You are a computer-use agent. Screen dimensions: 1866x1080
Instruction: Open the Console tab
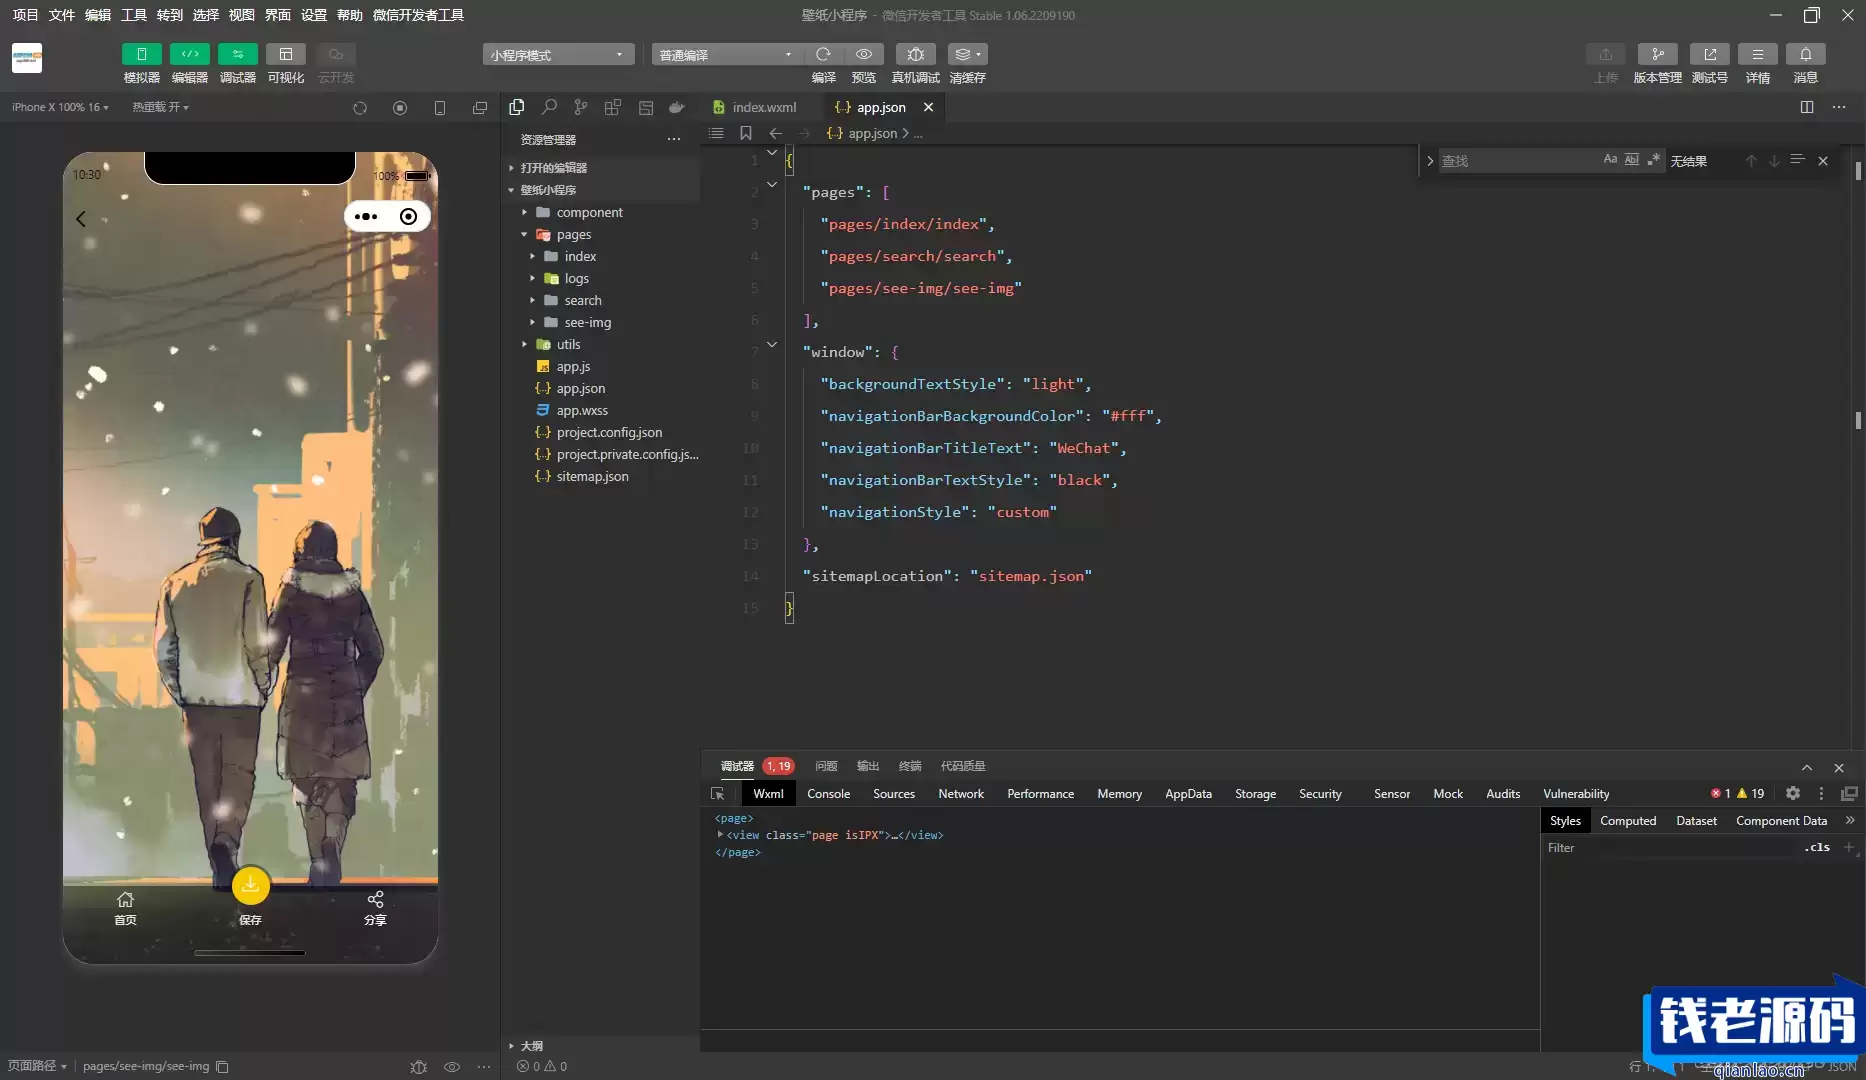tap(828, 793)
